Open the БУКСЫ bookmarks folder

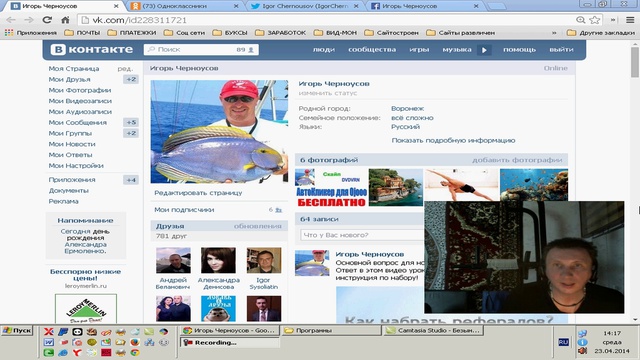(x=230, y=33)
